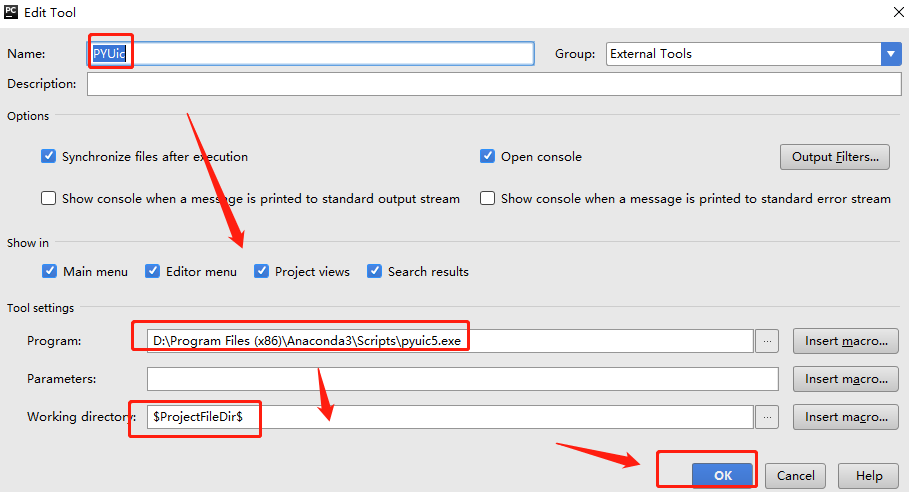Open the Output Filters dialog
Image resolution: width=909 pixels, height=492 pixels.
835,157
